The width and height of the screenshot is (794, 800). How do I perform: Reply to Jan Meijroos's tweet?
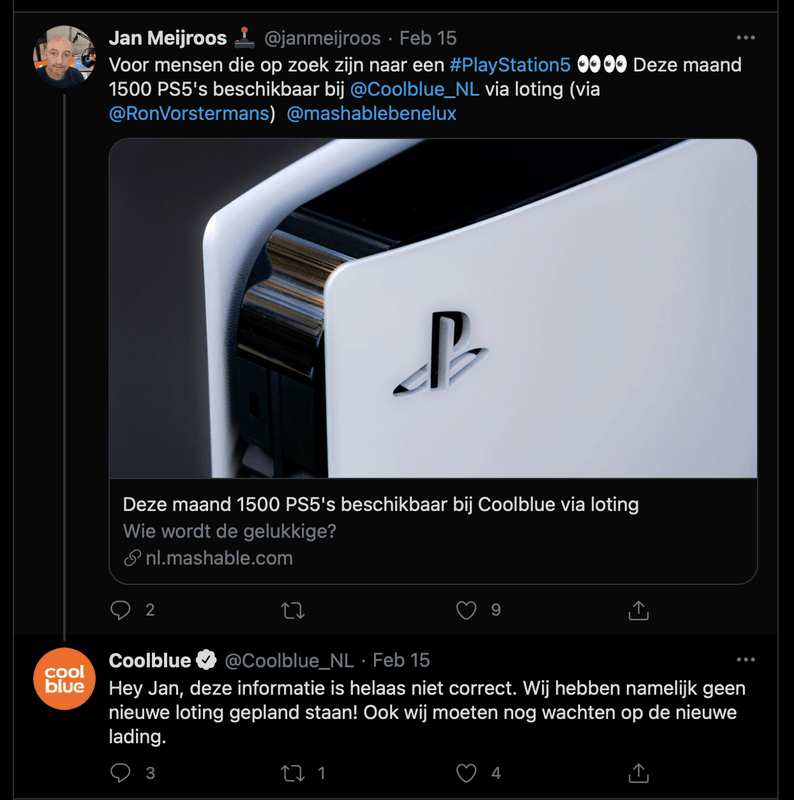(120, 610)
